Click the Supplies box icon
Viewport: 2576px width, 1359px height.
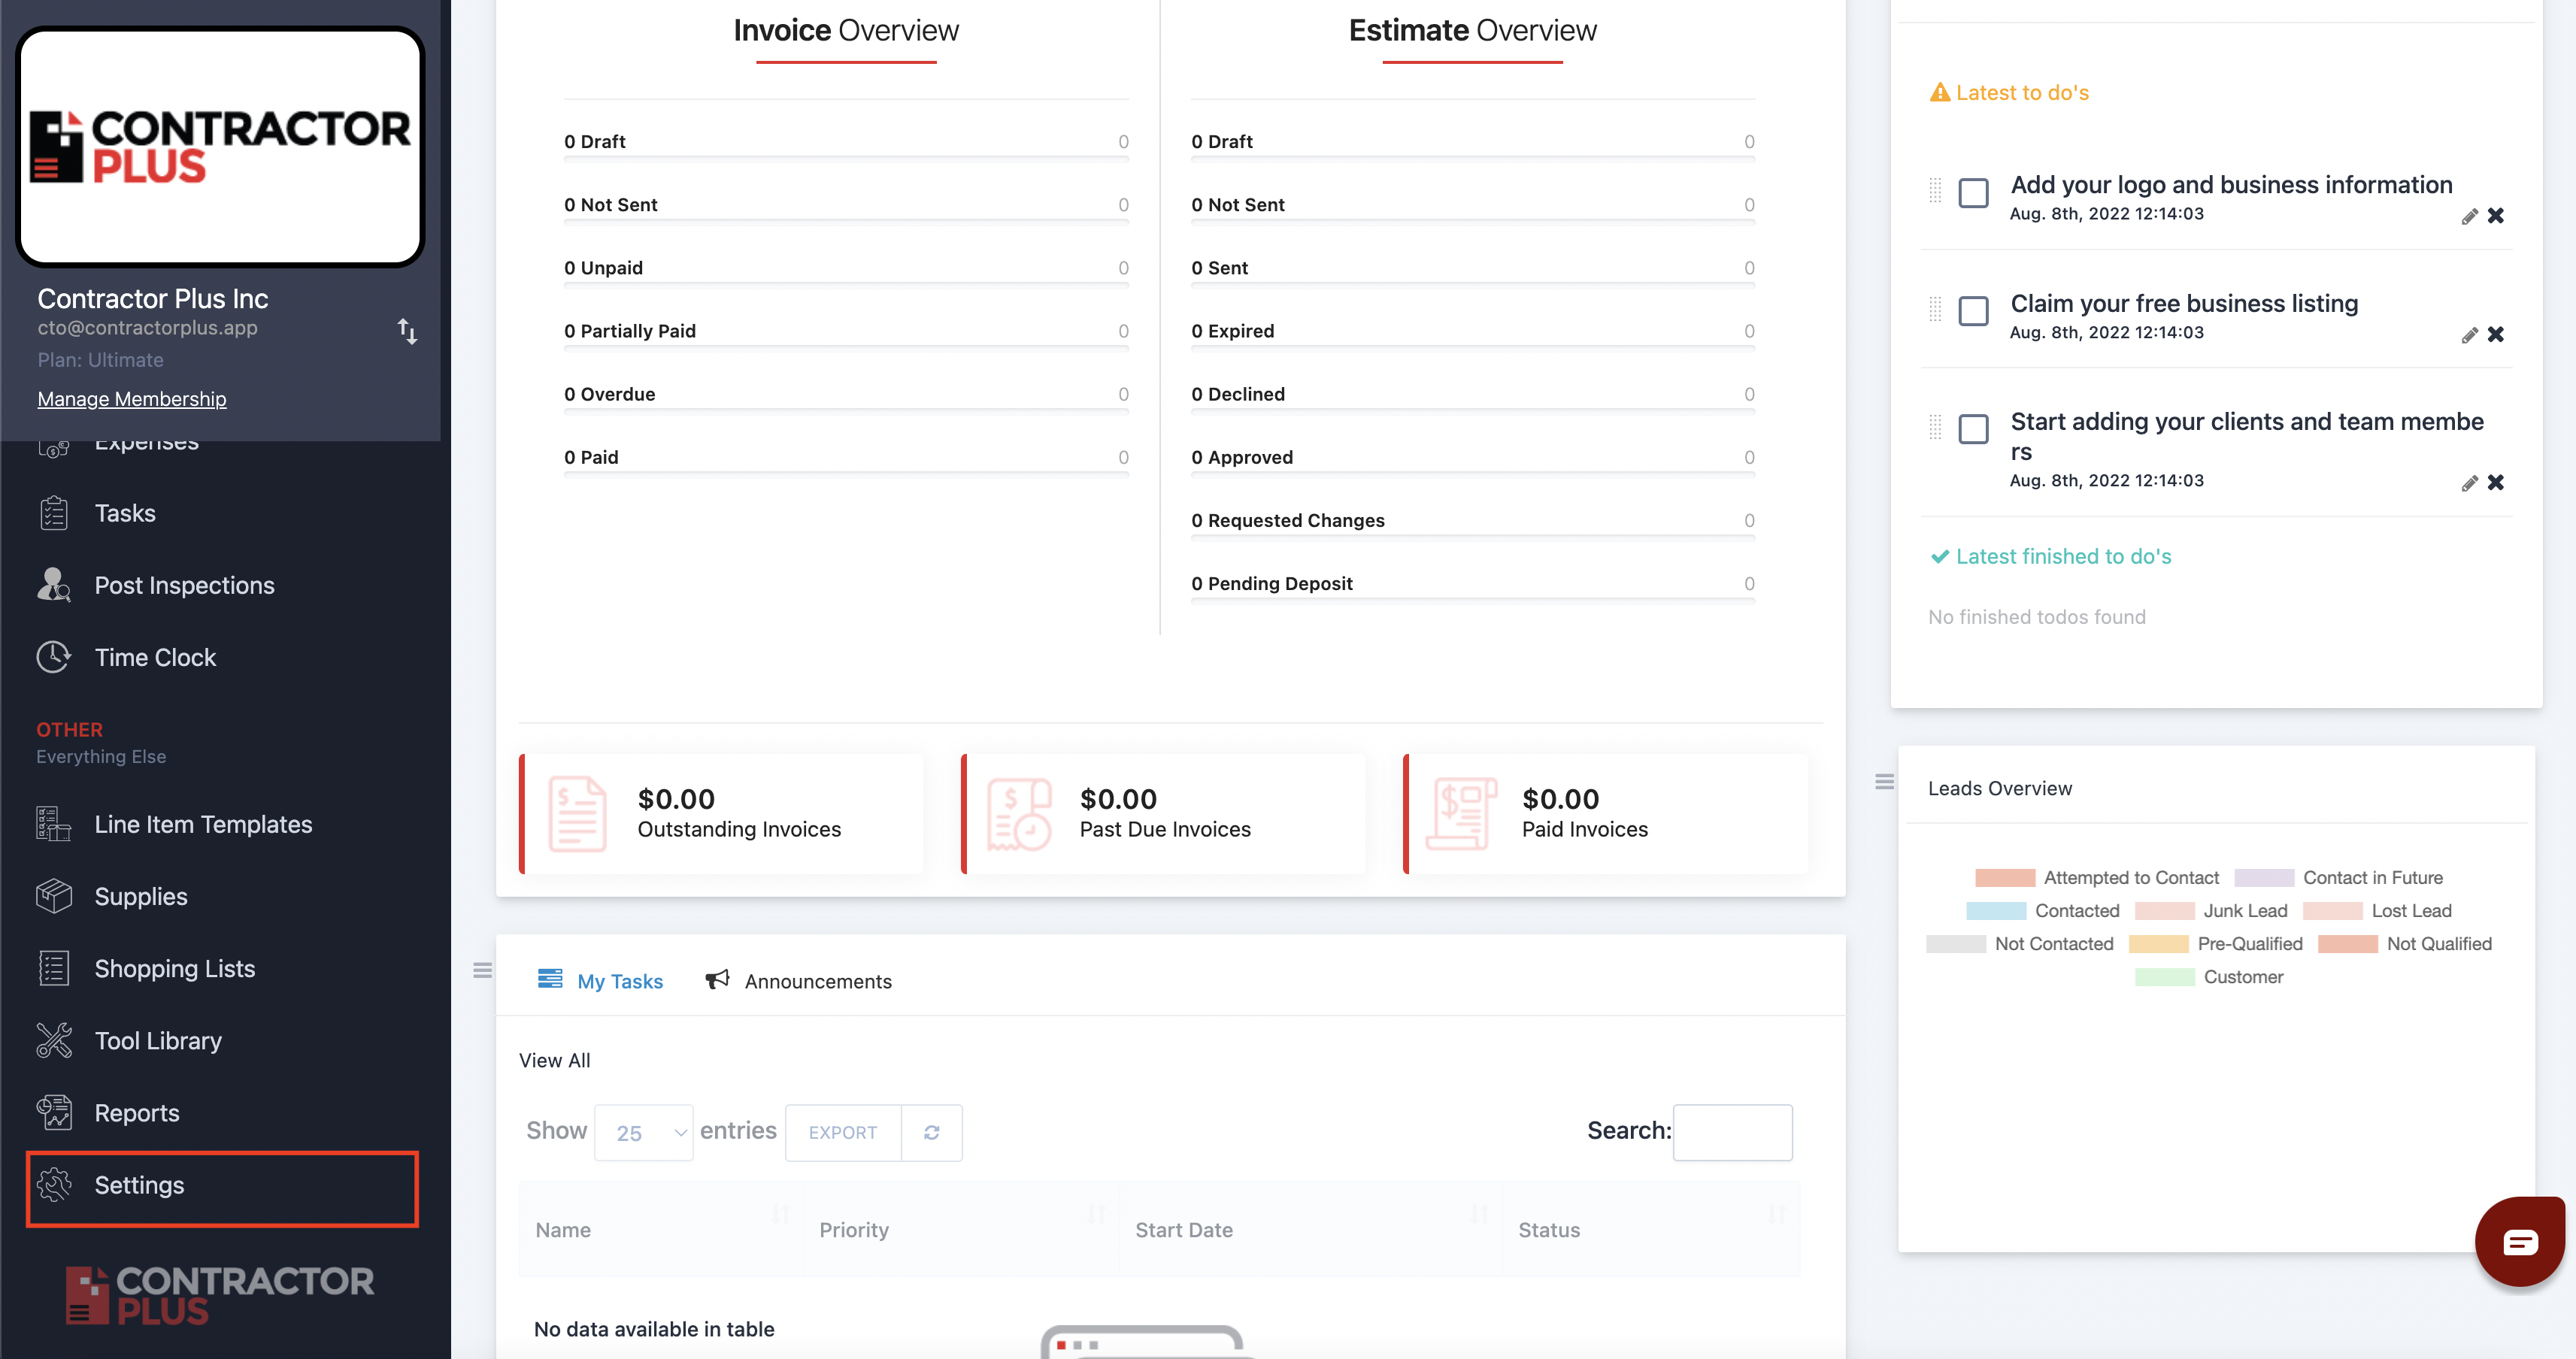click(x=53, y=896)
